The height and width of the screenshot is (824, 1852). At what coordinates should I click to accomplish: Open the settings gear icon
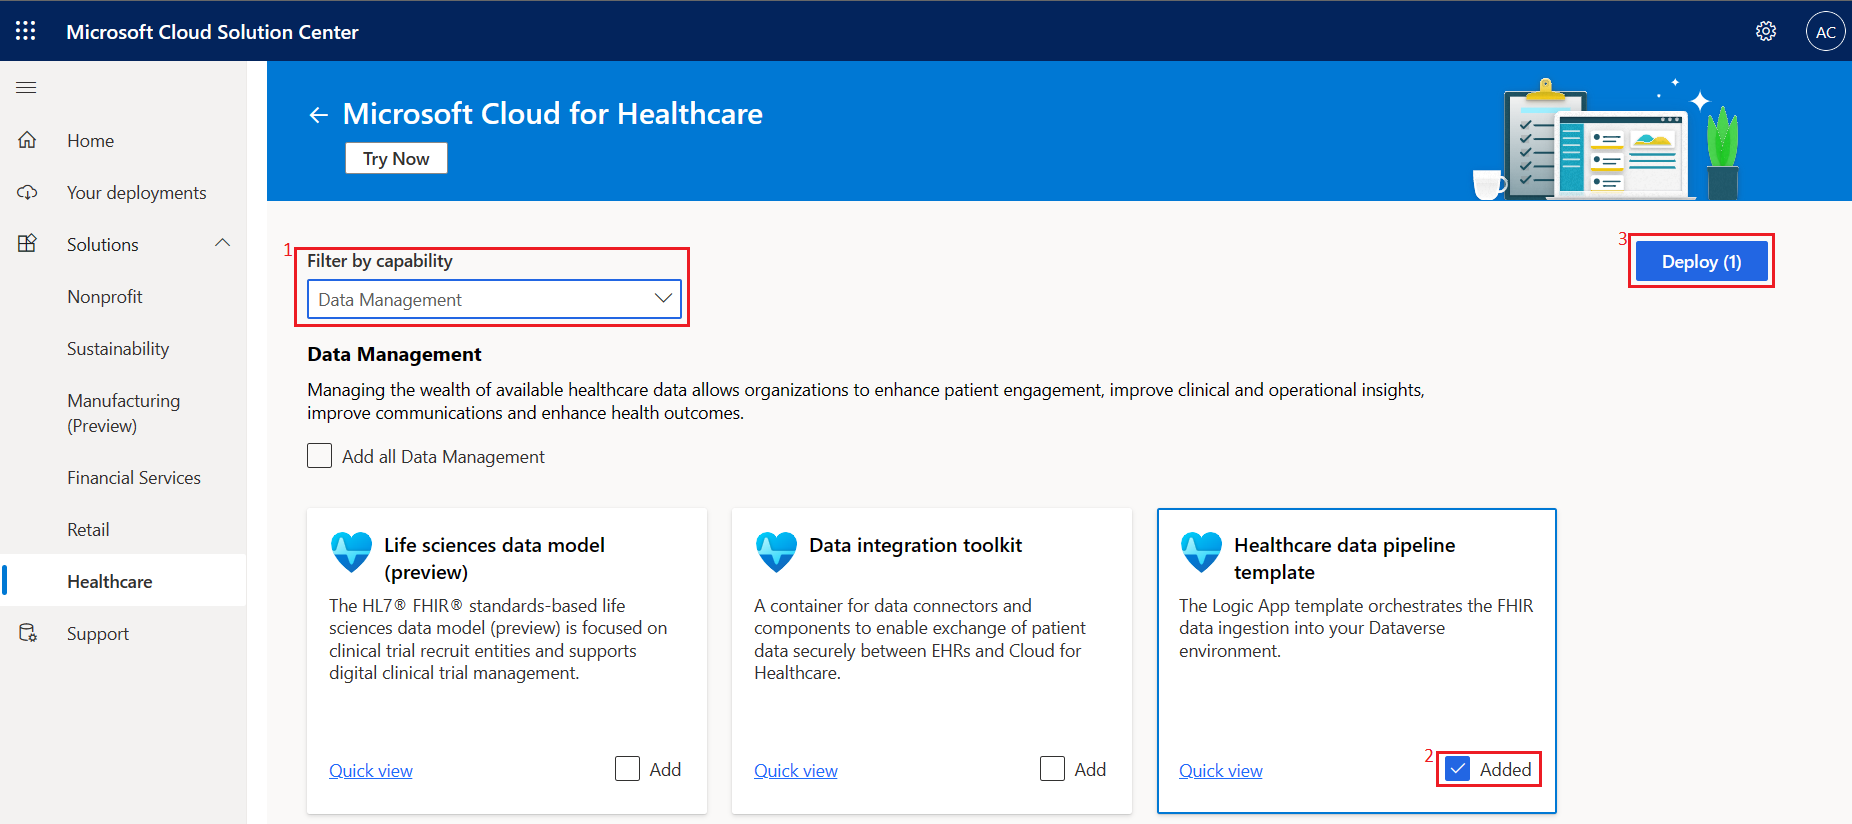pyautogui.click(x=1766, y=31)
